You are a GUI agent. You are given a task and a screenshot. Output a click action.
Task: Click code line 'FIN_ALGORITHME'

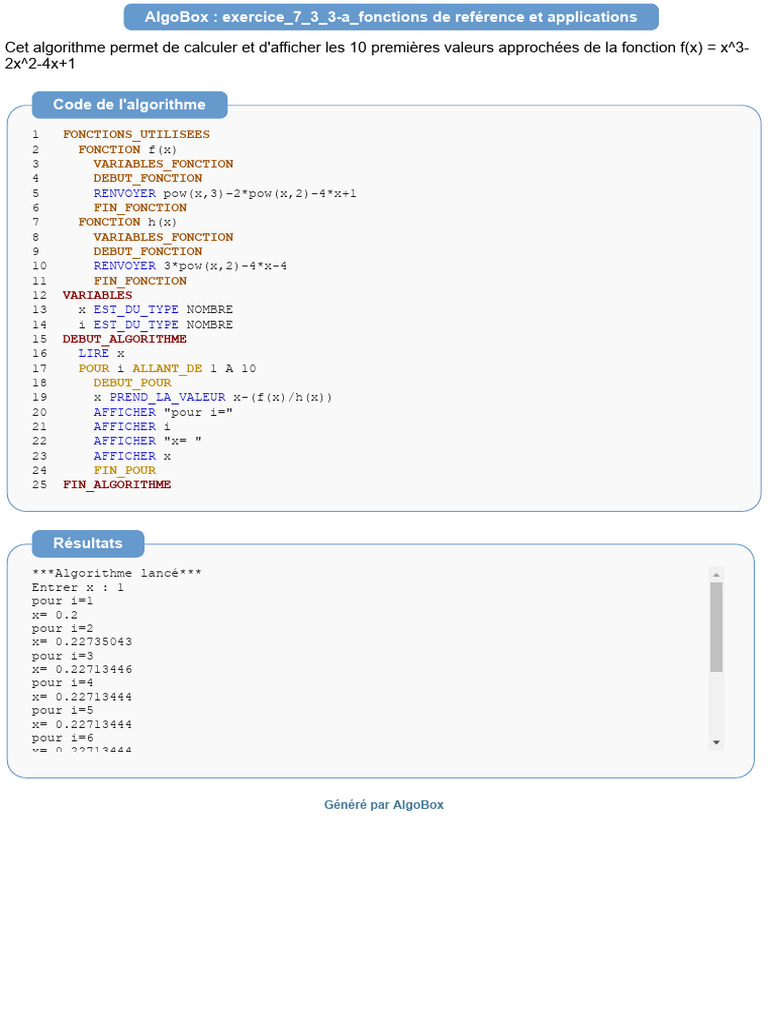[x=117, y=485]
